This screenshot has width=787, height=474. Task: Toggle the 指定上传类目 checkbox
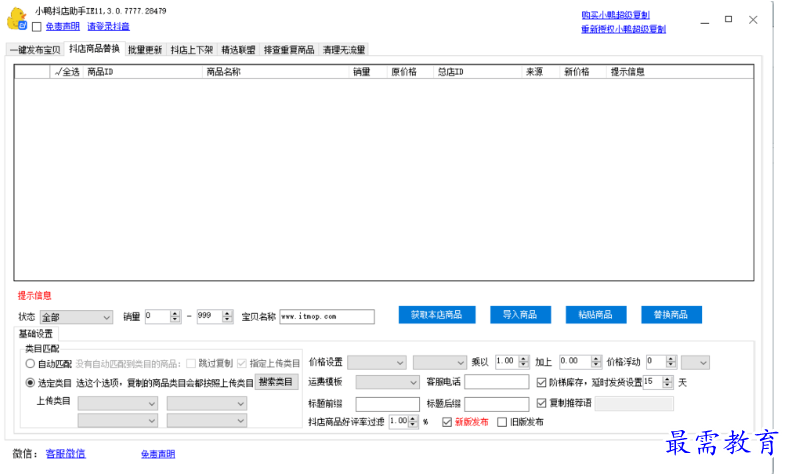242,364
